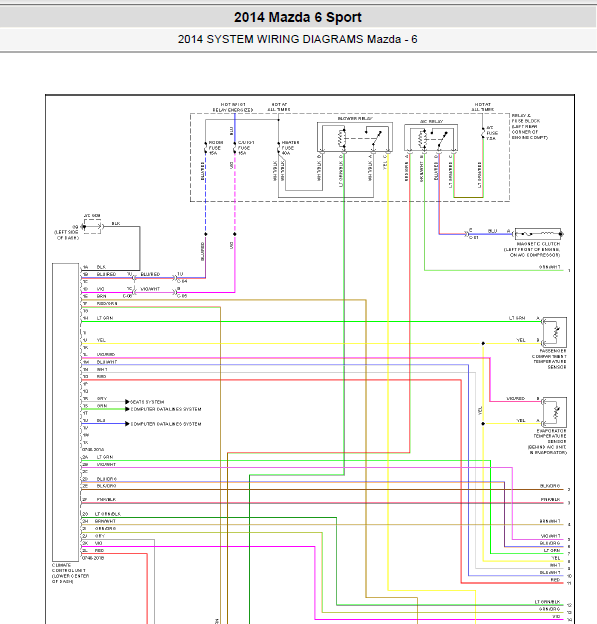Click pin 2L RED wire label
The width and height of the screenshot is (597, 624).
99,550
